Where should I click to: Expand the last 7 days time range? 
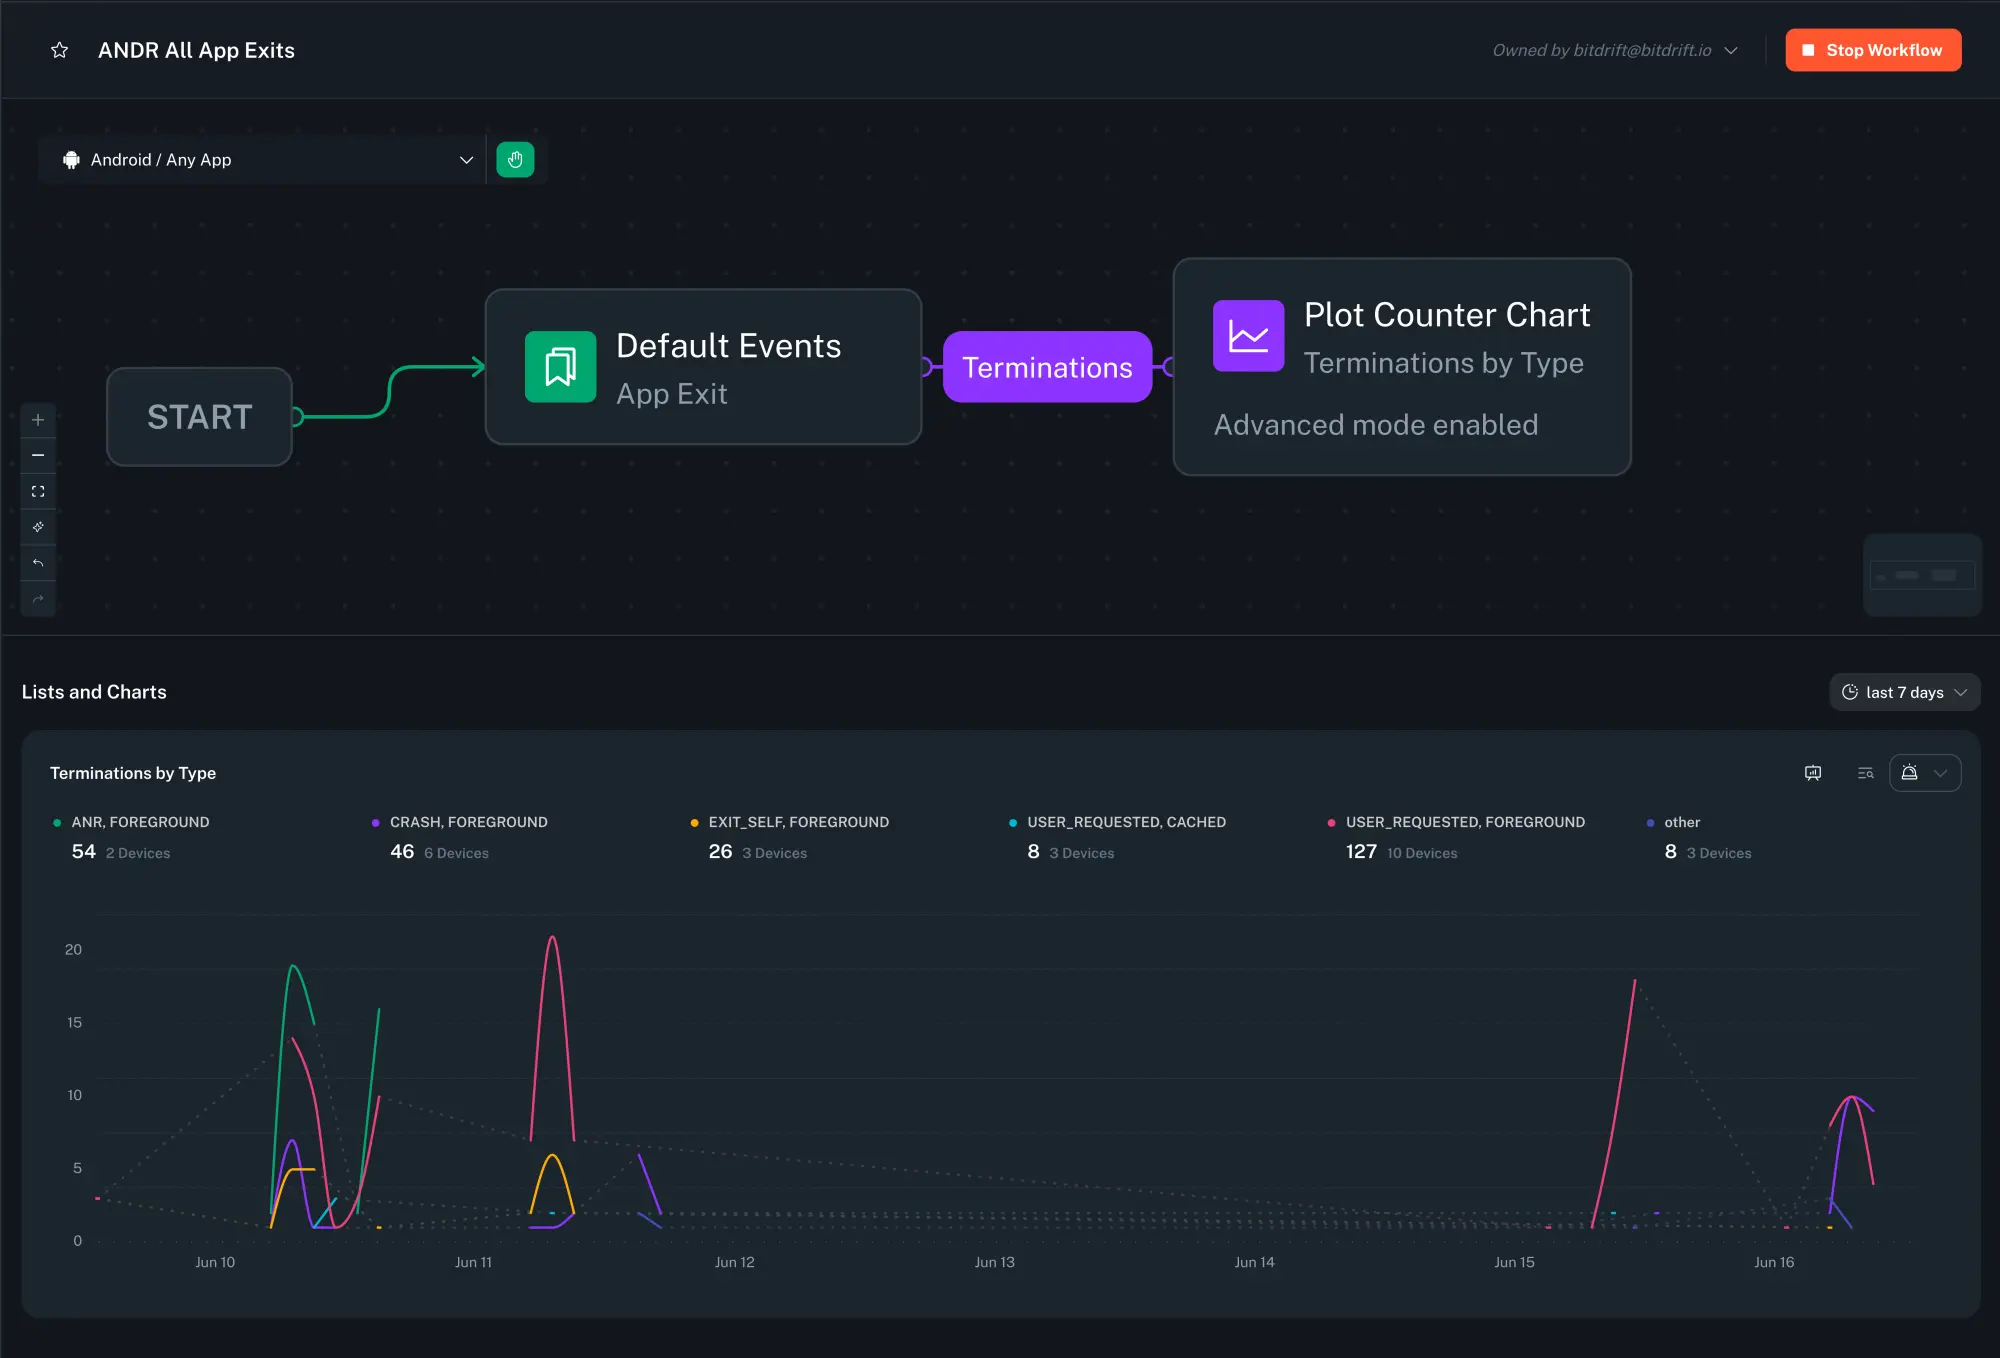(x=1904, y=692)
